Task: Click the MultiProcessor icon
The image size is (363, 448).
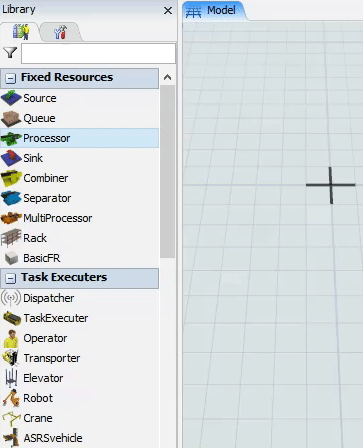Action: pyautogui.click(x=11, y=218)
